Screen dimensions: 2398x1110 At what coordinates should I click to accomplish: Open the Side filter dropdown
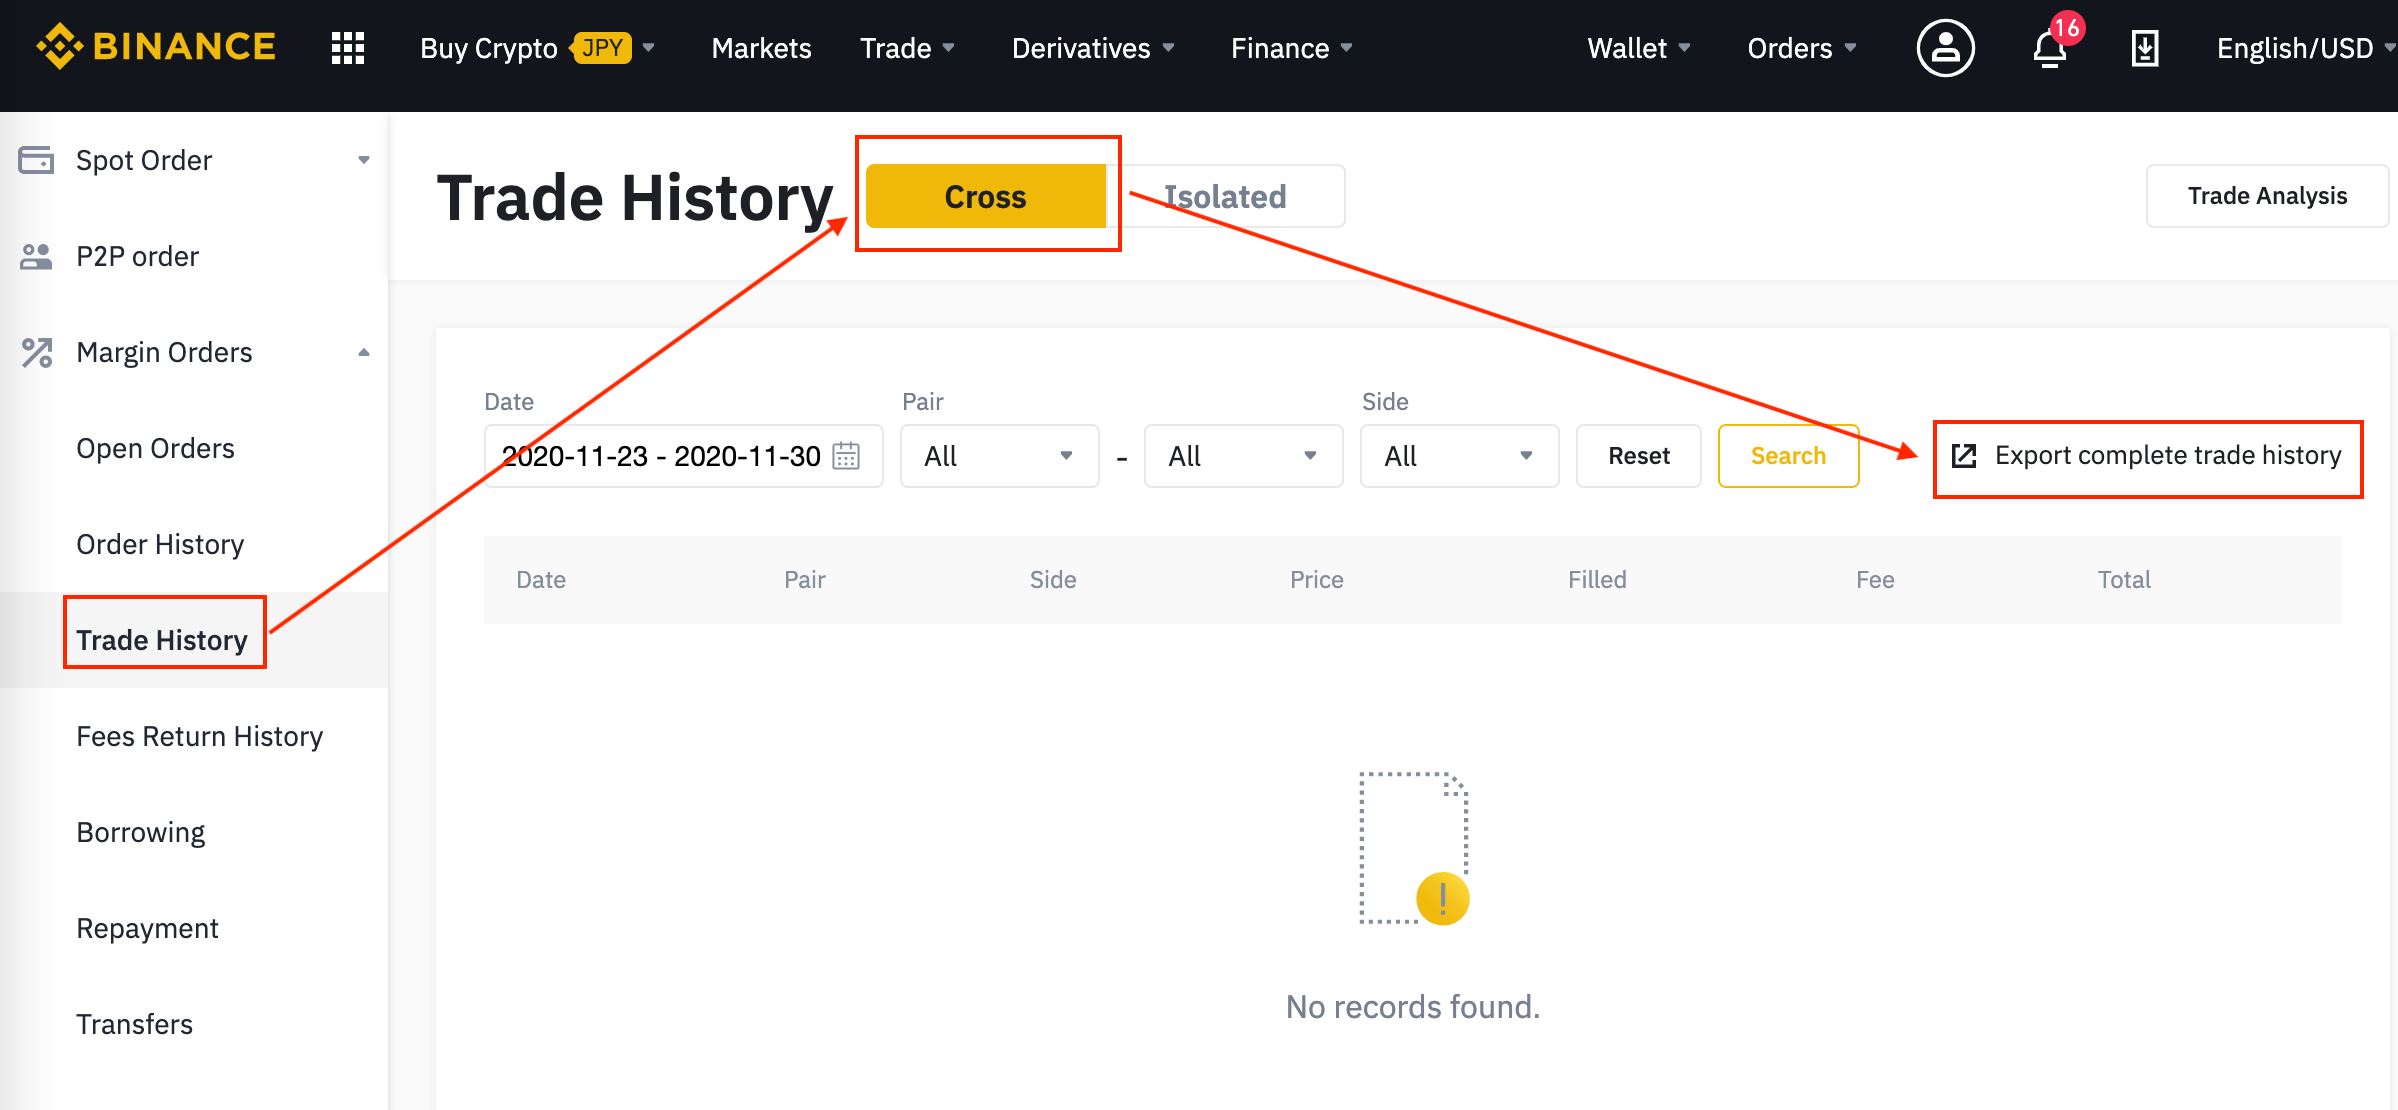1459,456
